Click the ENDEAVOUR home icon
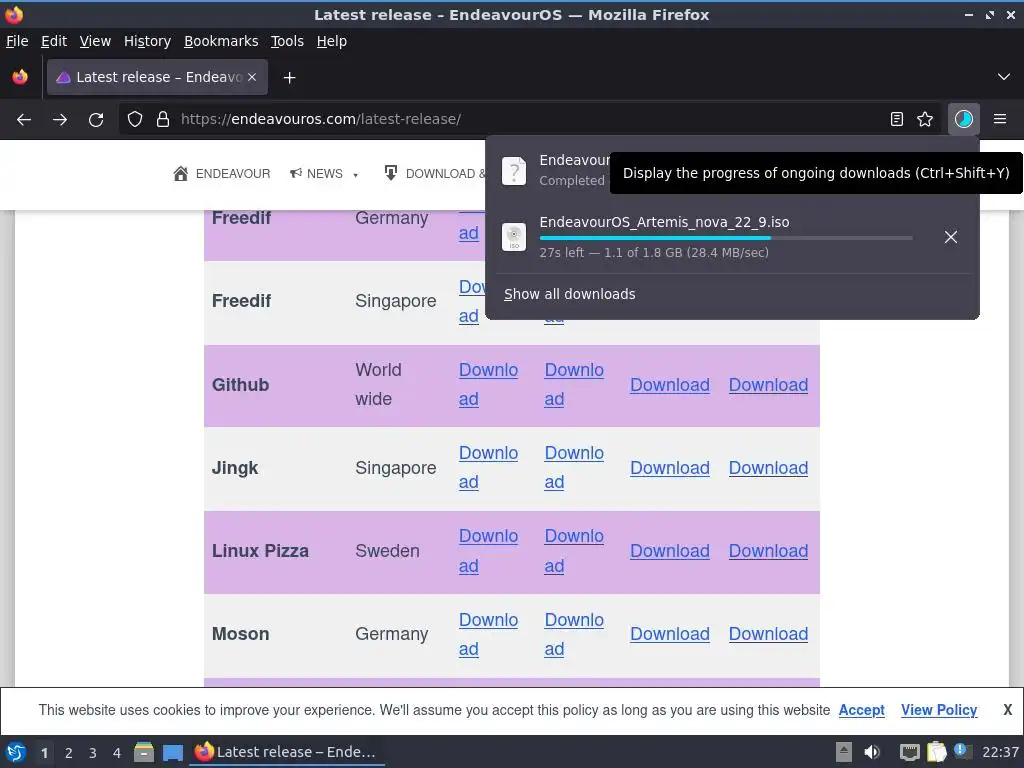This screenshot has height=768, width=1024. pos(181,174)
